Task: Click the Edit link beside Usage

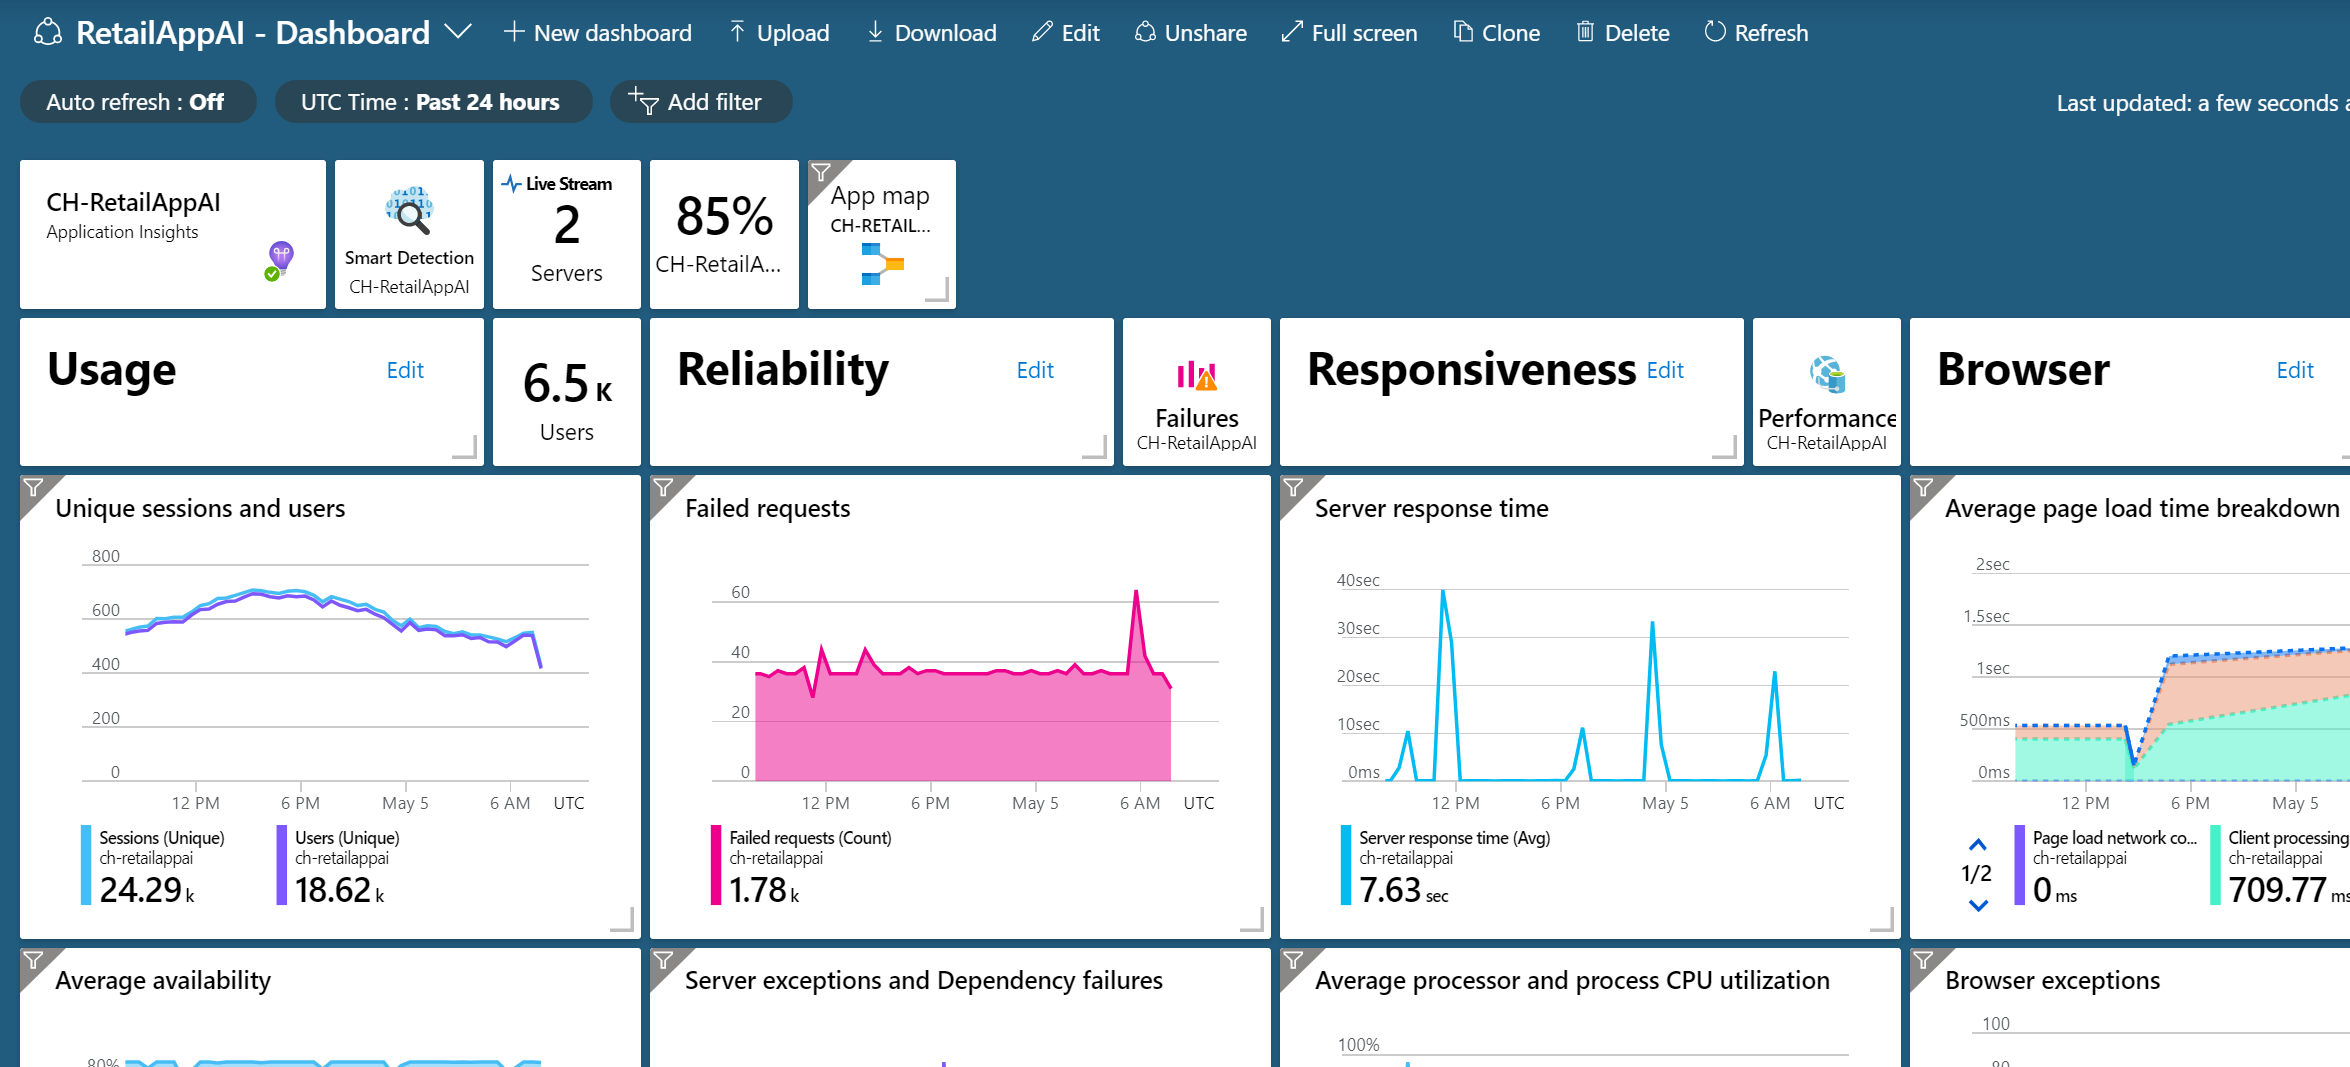Action: coord(405,370)
